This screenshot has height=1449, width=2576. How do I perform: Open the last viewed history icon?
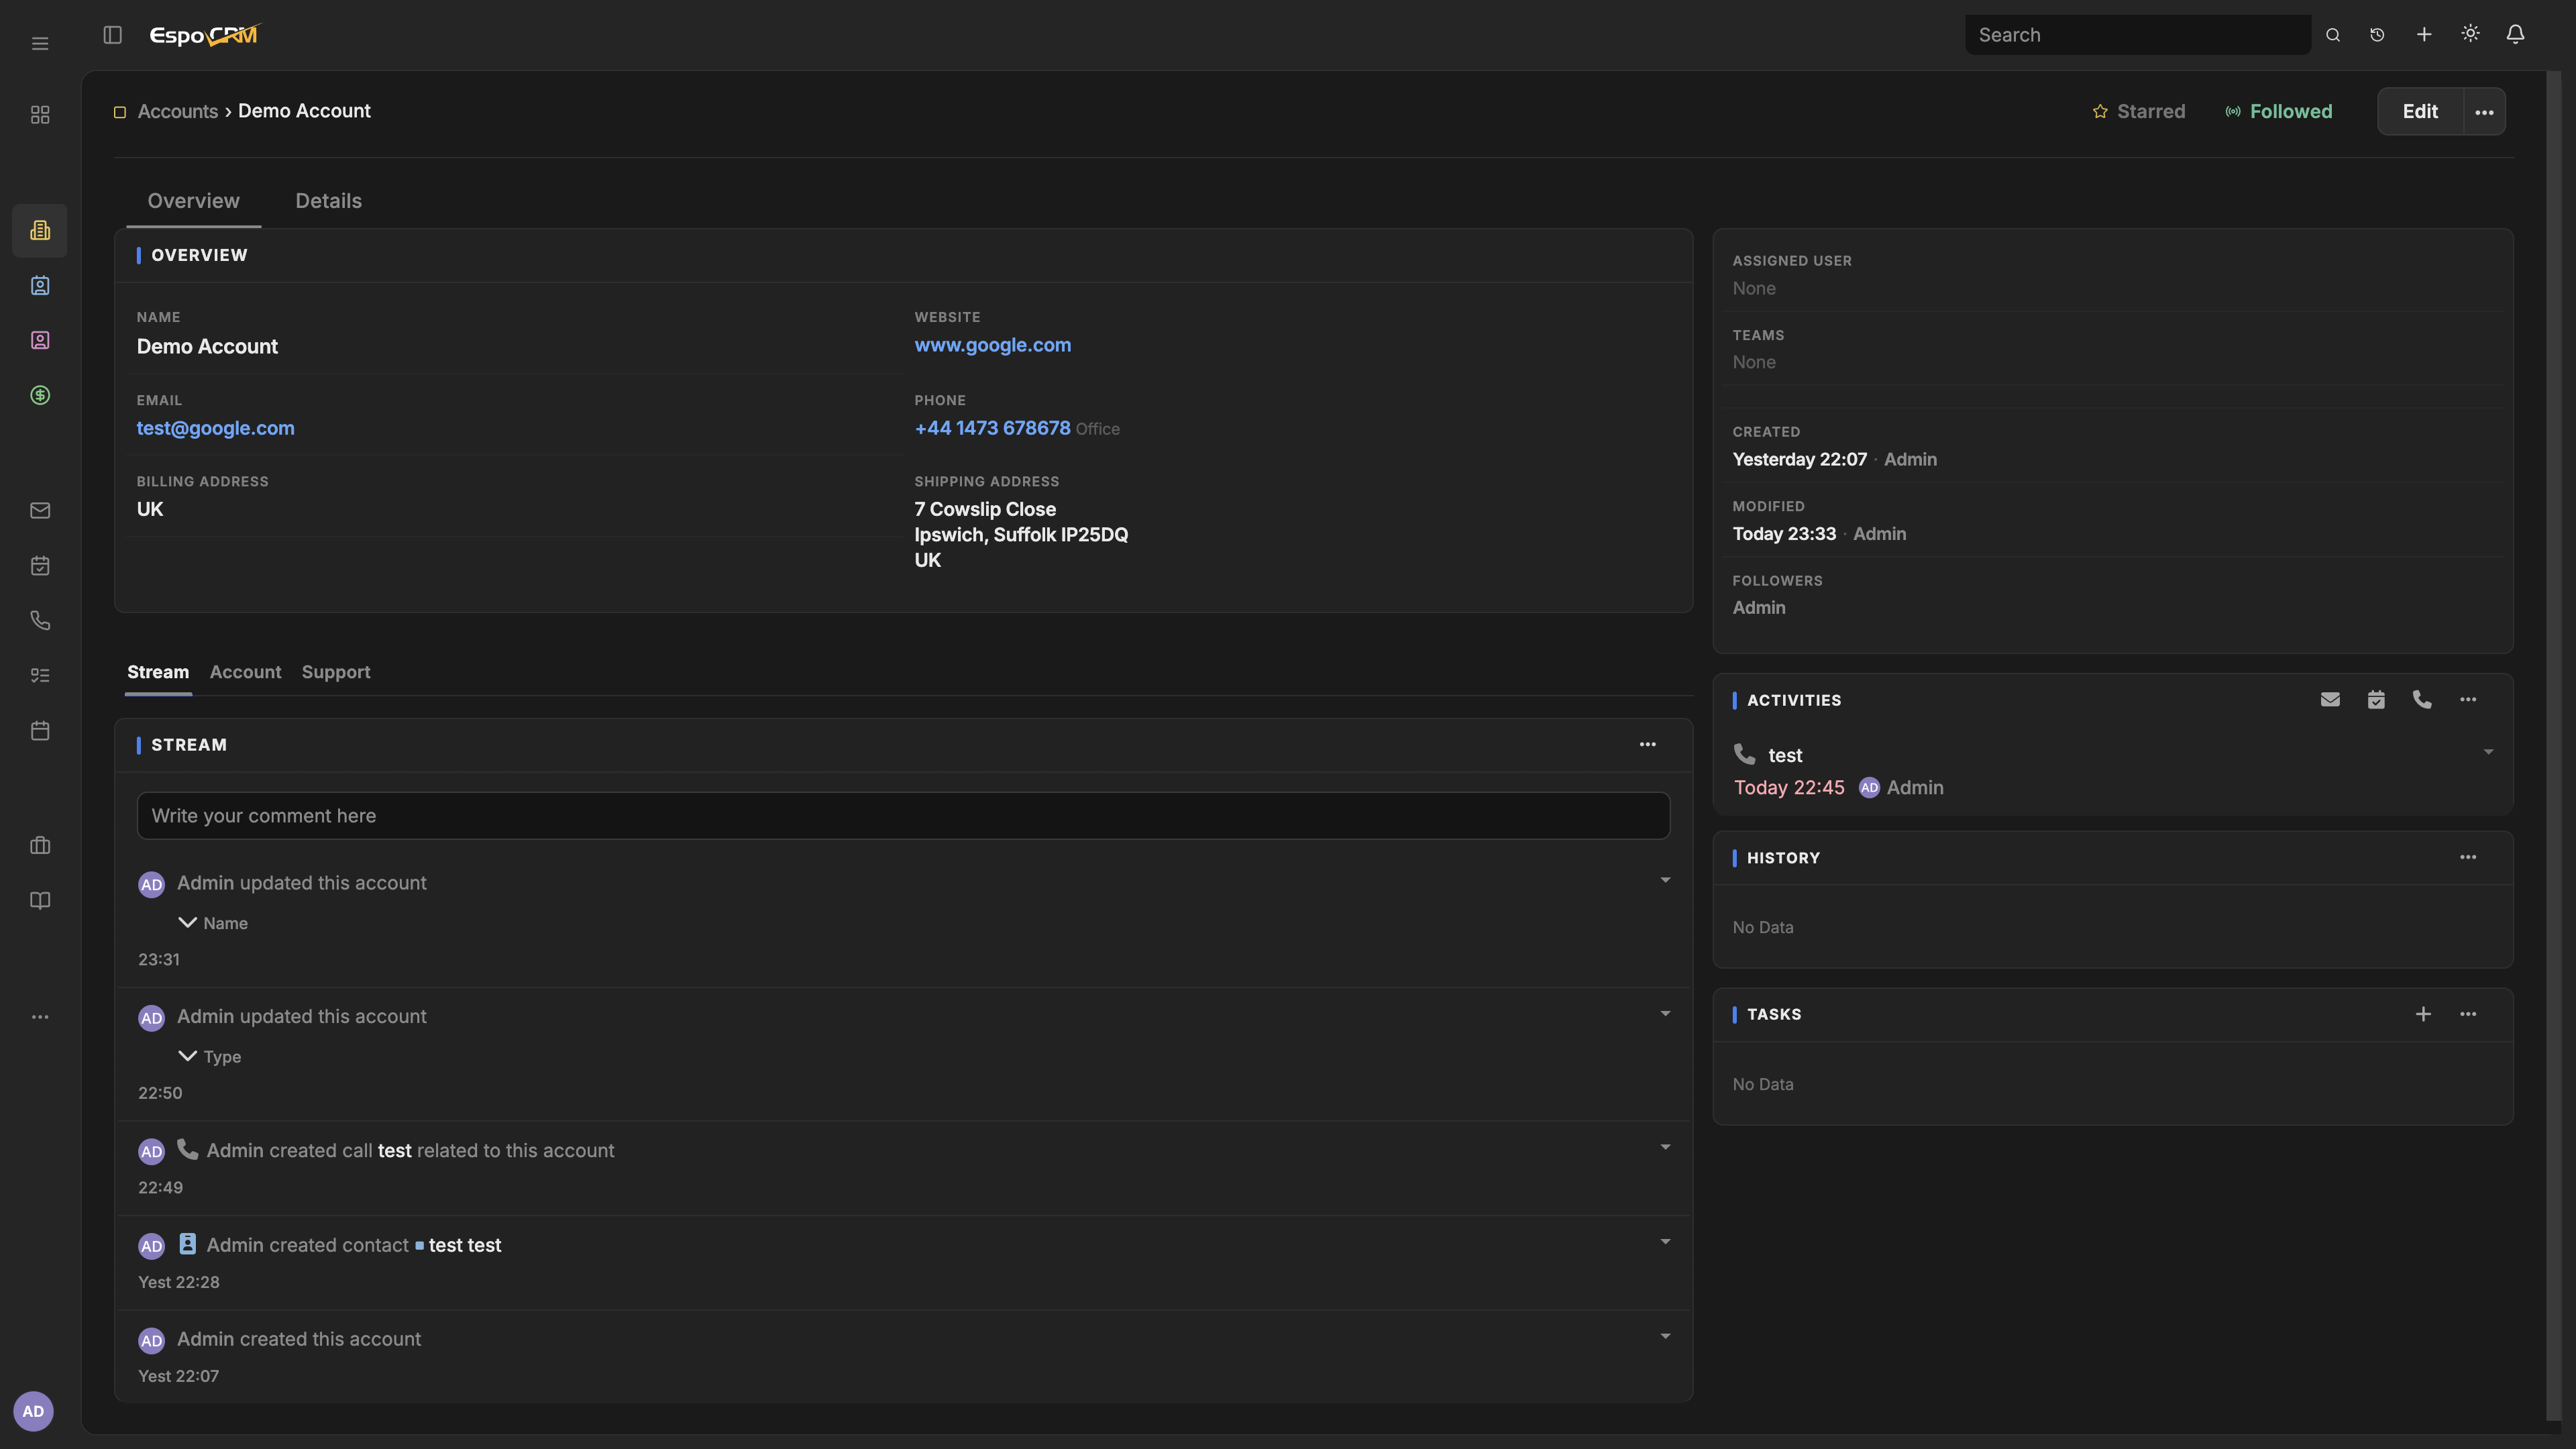(x=2377, y=35)
